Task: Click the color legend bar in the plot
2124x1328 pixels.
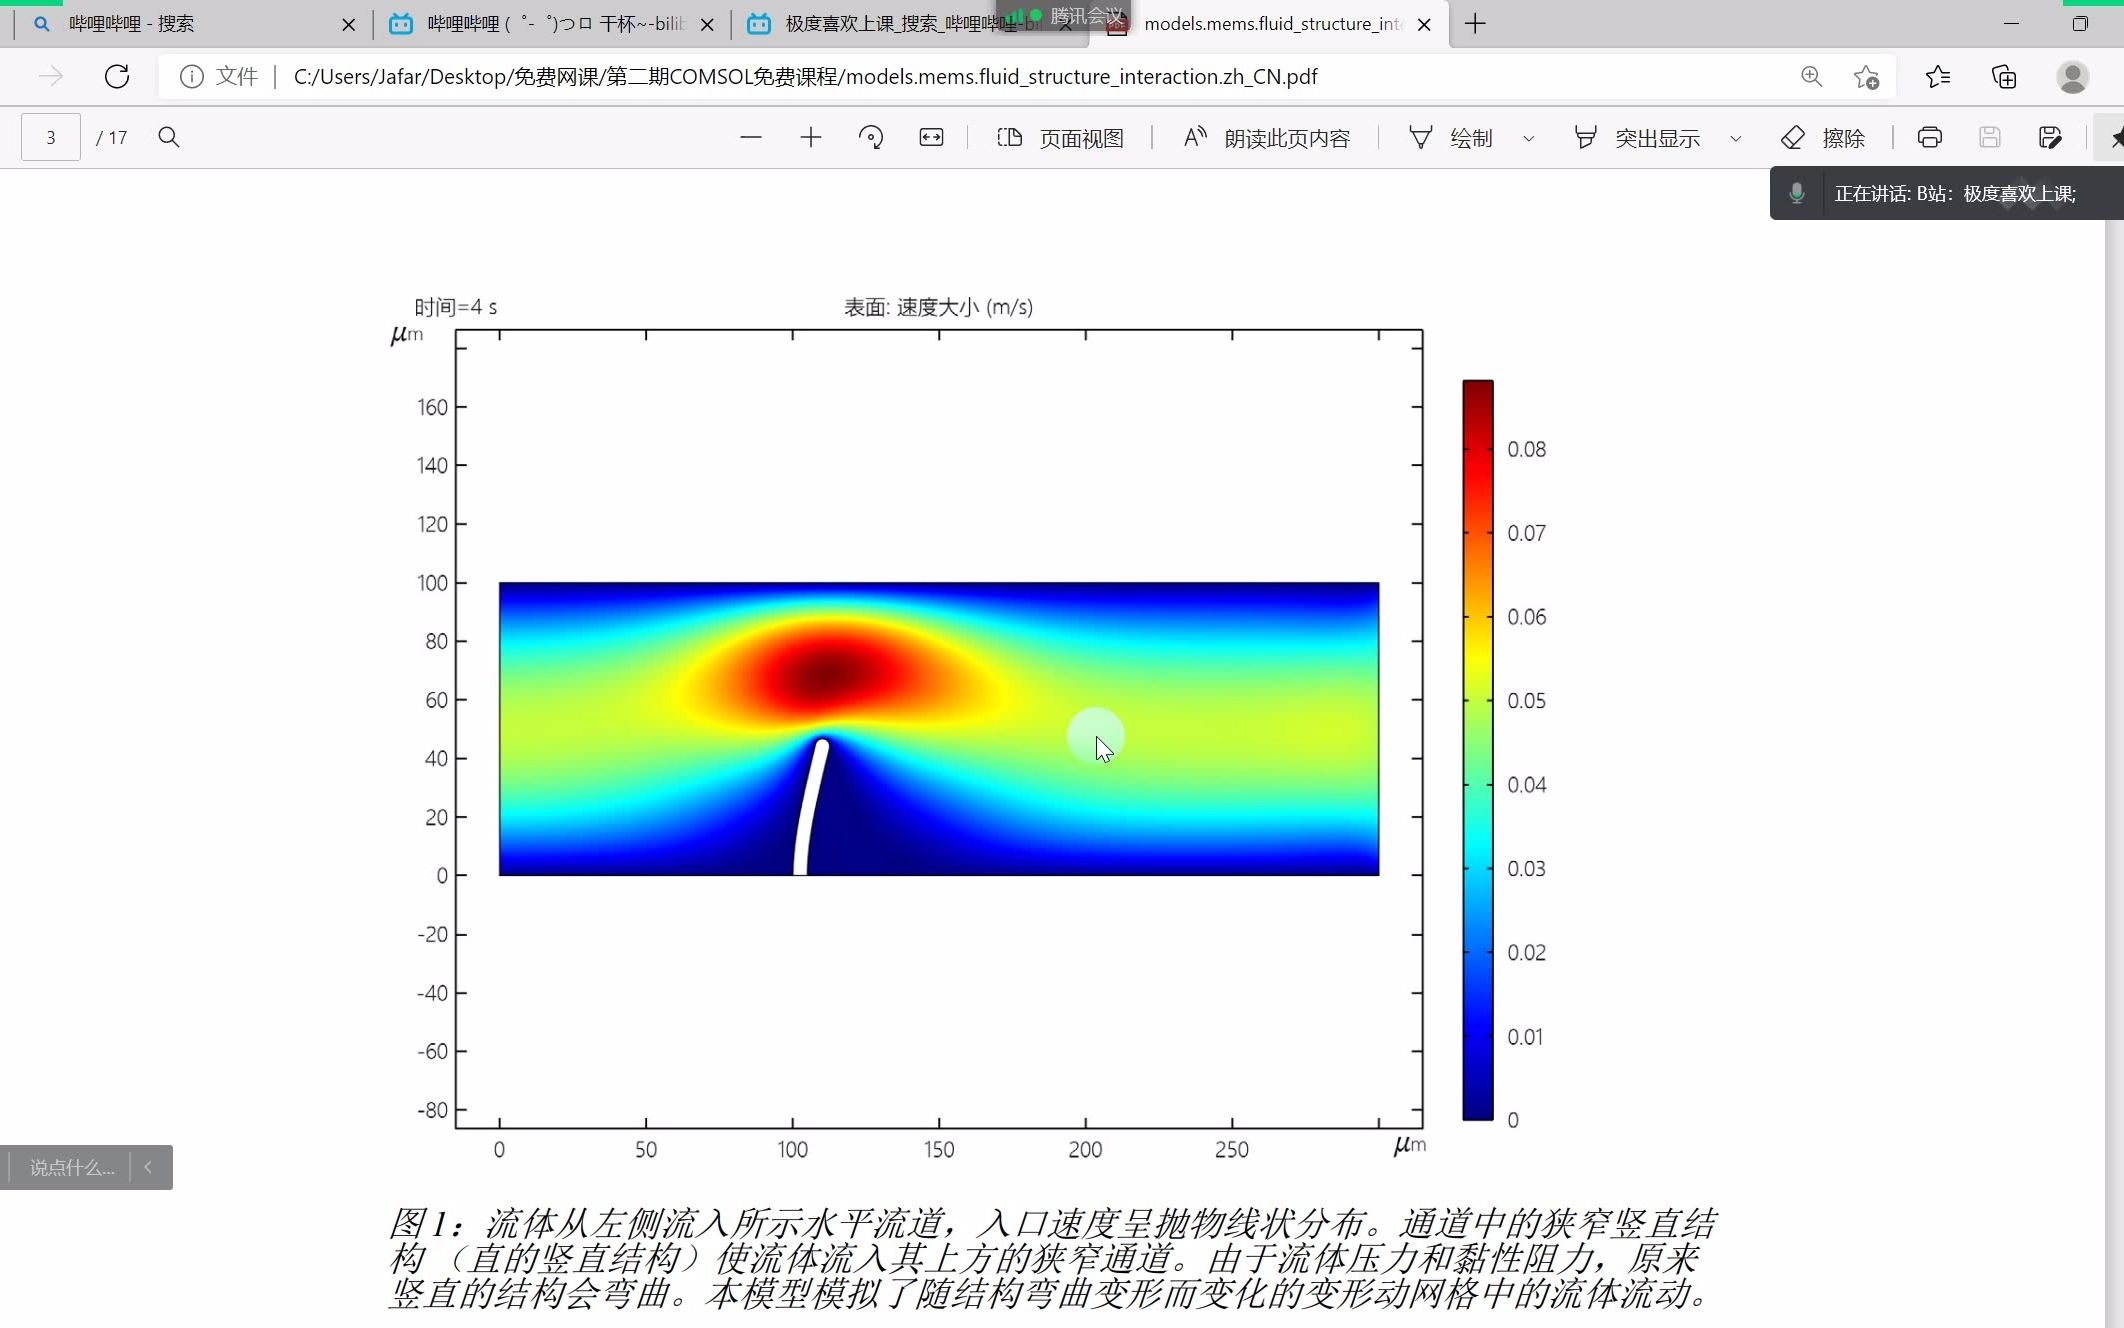Action: point(1478,750)
